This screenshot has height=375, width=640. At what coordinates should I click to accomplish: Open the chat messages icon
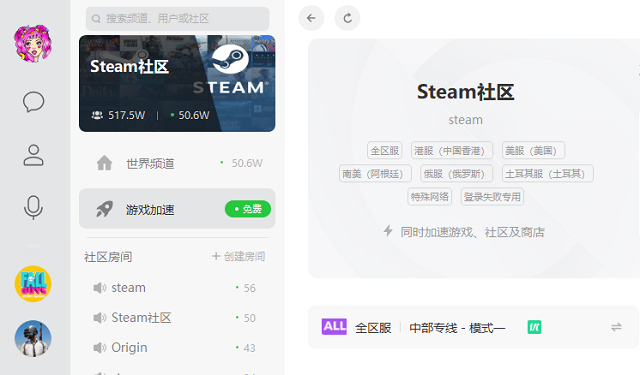click(33, 102)
